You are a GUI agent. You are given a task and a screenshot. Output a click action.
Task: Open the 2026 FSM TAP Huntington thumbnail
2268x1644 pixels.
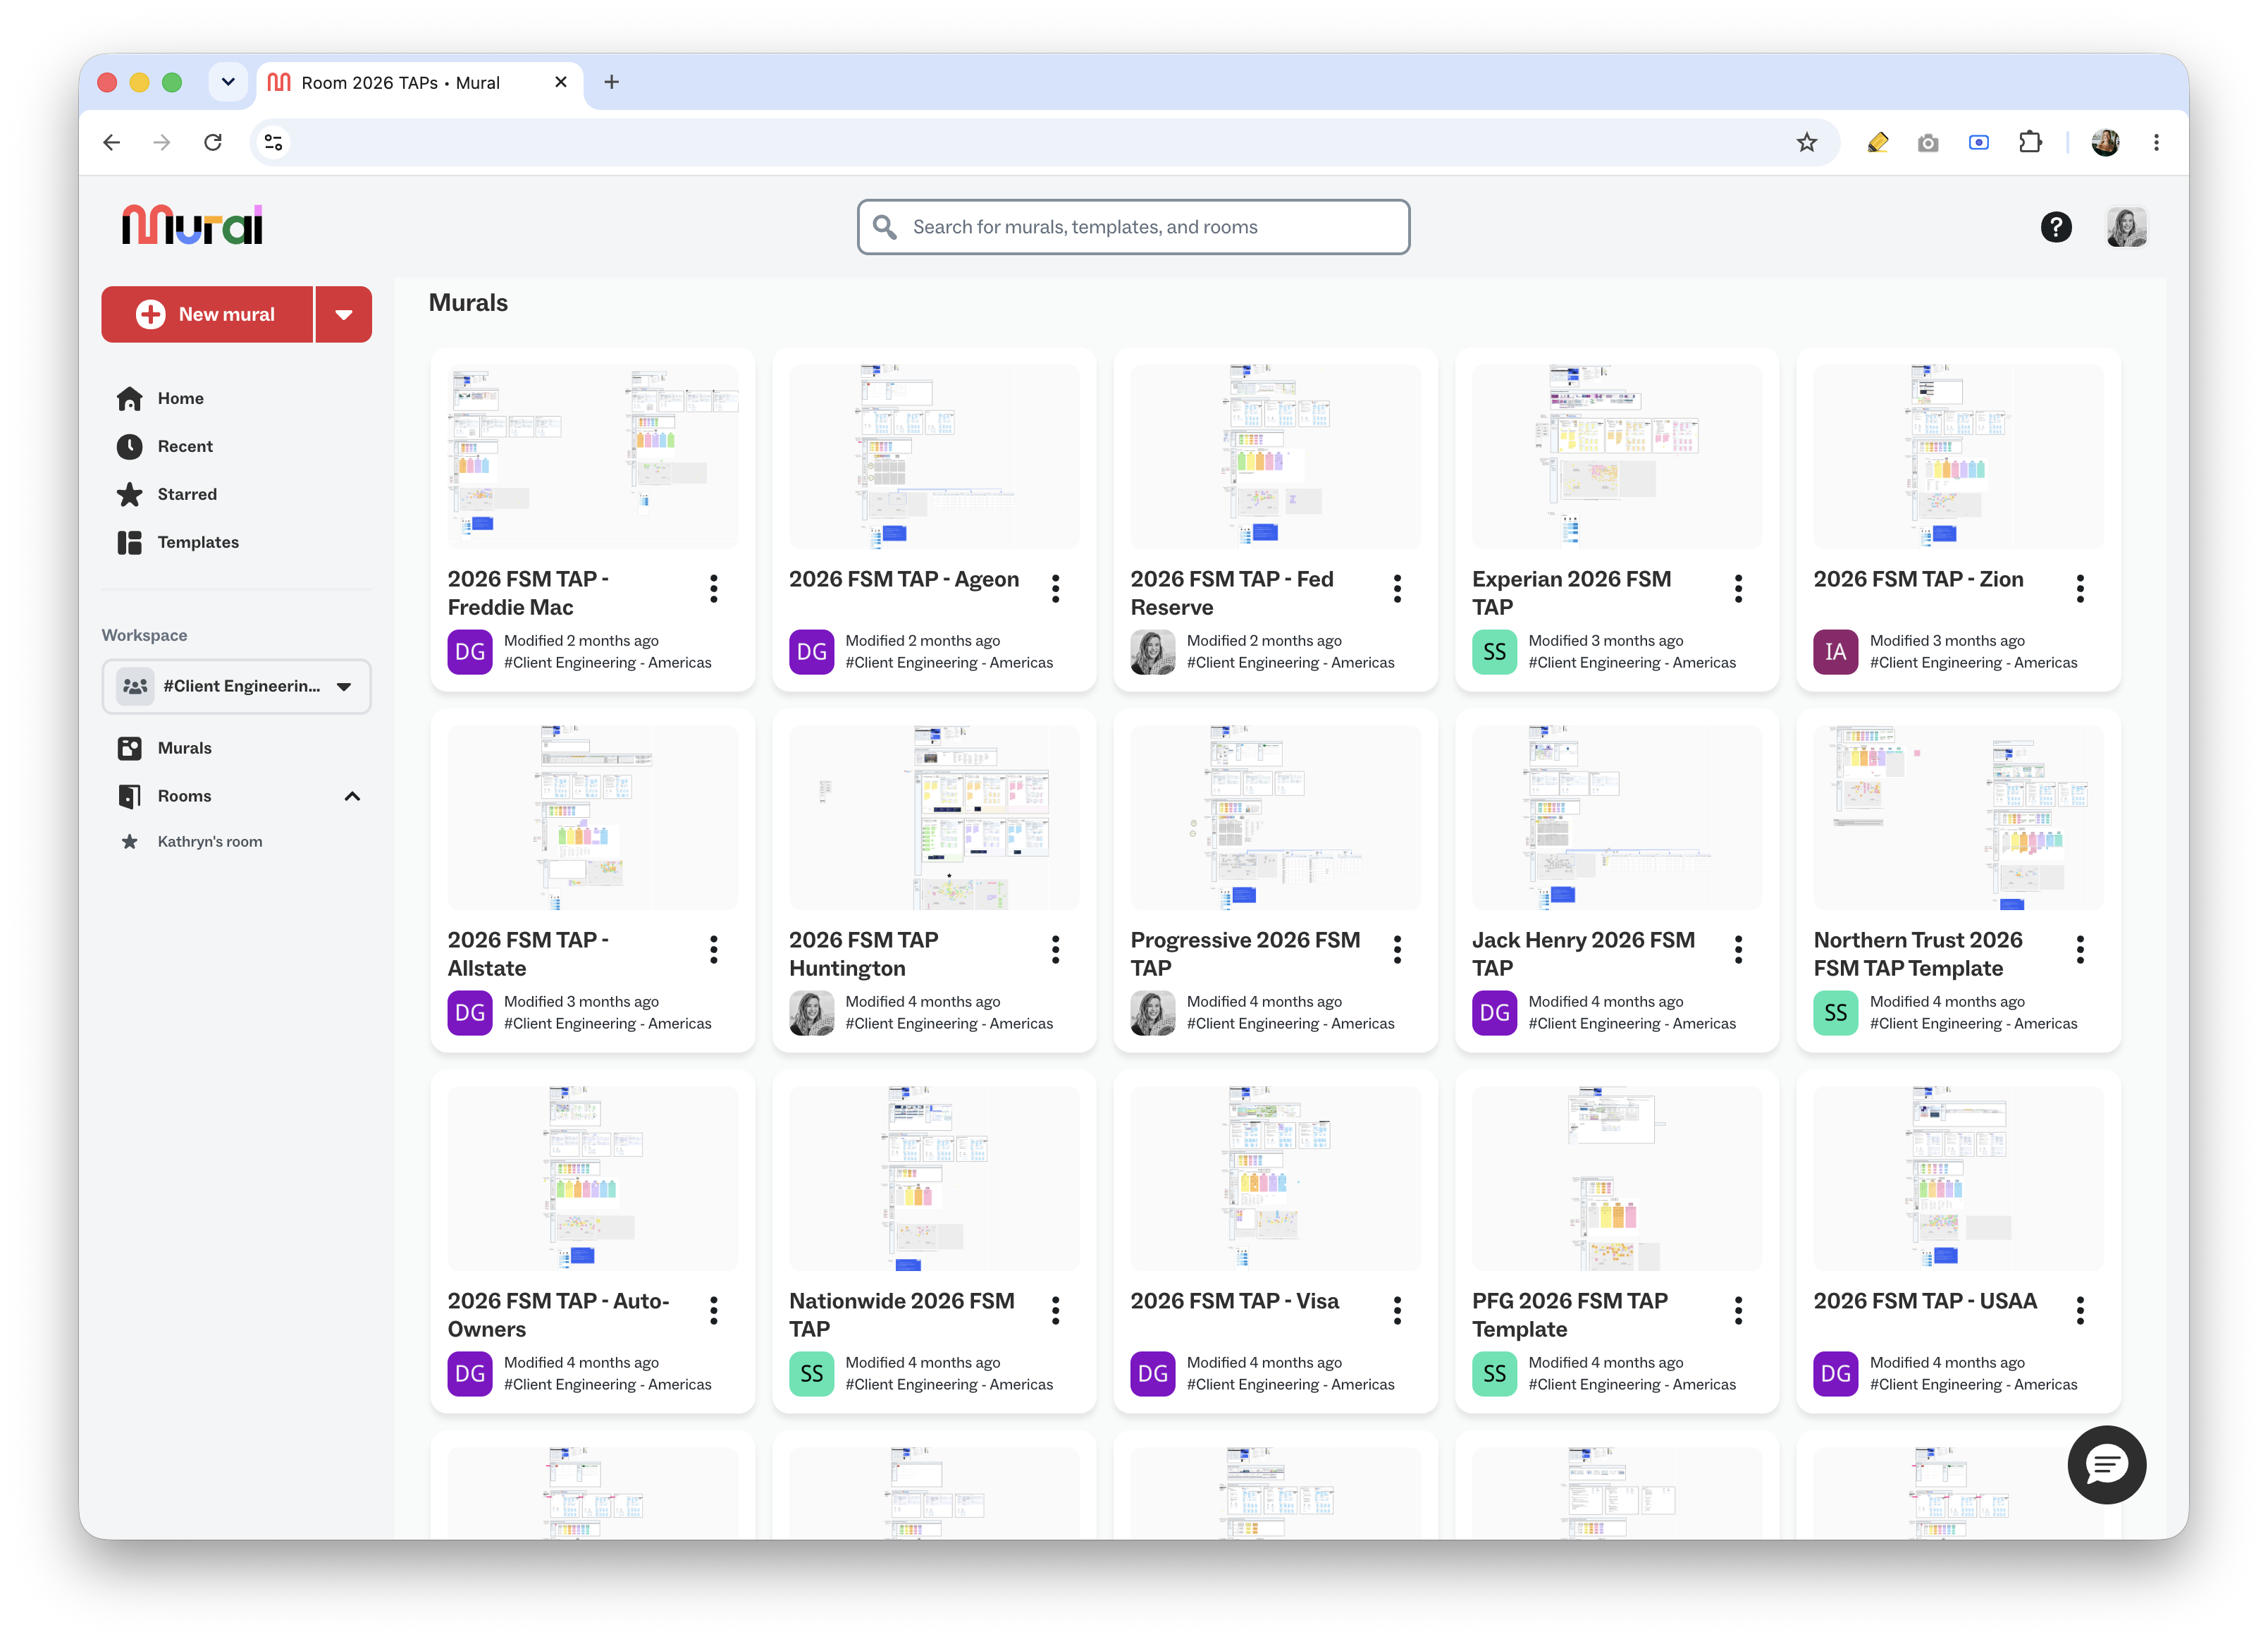[x=934, y=817]
